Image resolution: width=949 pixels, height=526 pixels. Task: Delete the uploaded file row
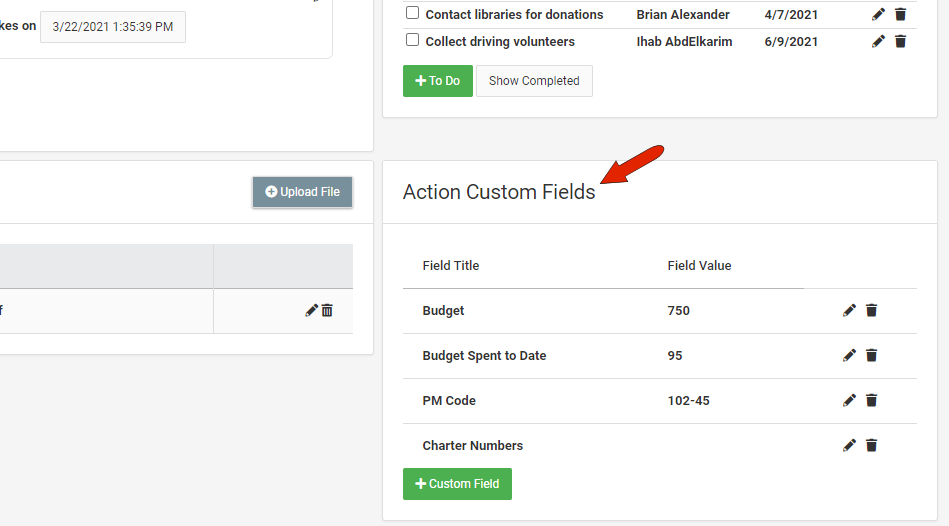click(327, 311)
